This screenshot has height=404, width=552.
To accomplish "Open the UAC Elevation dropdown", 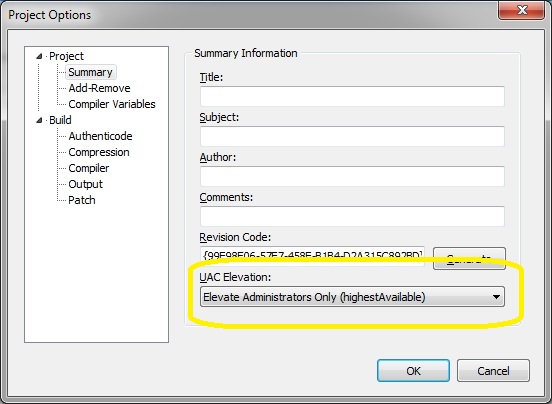I will coord(352,297).
